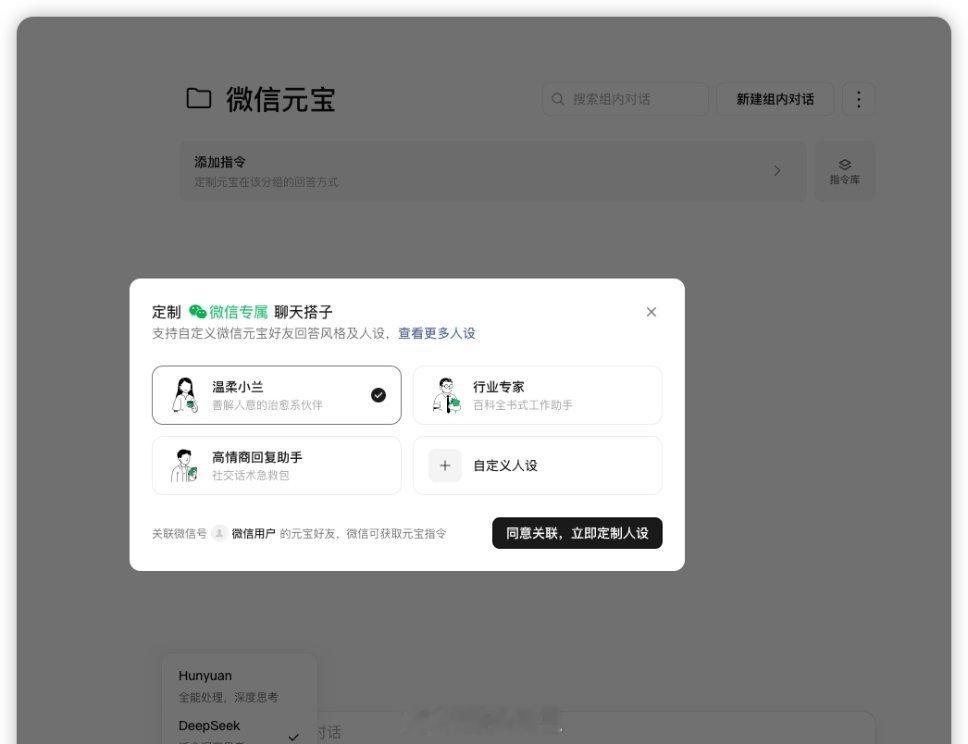968x744 pixels.
Task: Click the 微信用户 avatar icon
Action: coord(219,533)
